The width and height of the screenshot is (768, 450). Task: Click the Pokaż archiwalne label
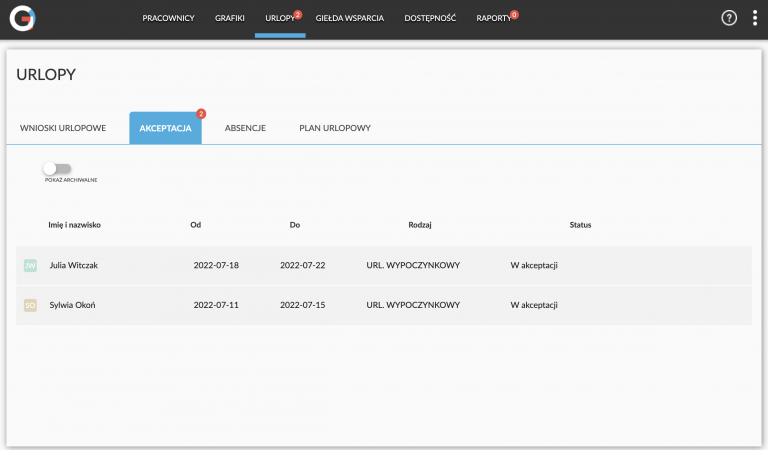click(x=71, y=180)
